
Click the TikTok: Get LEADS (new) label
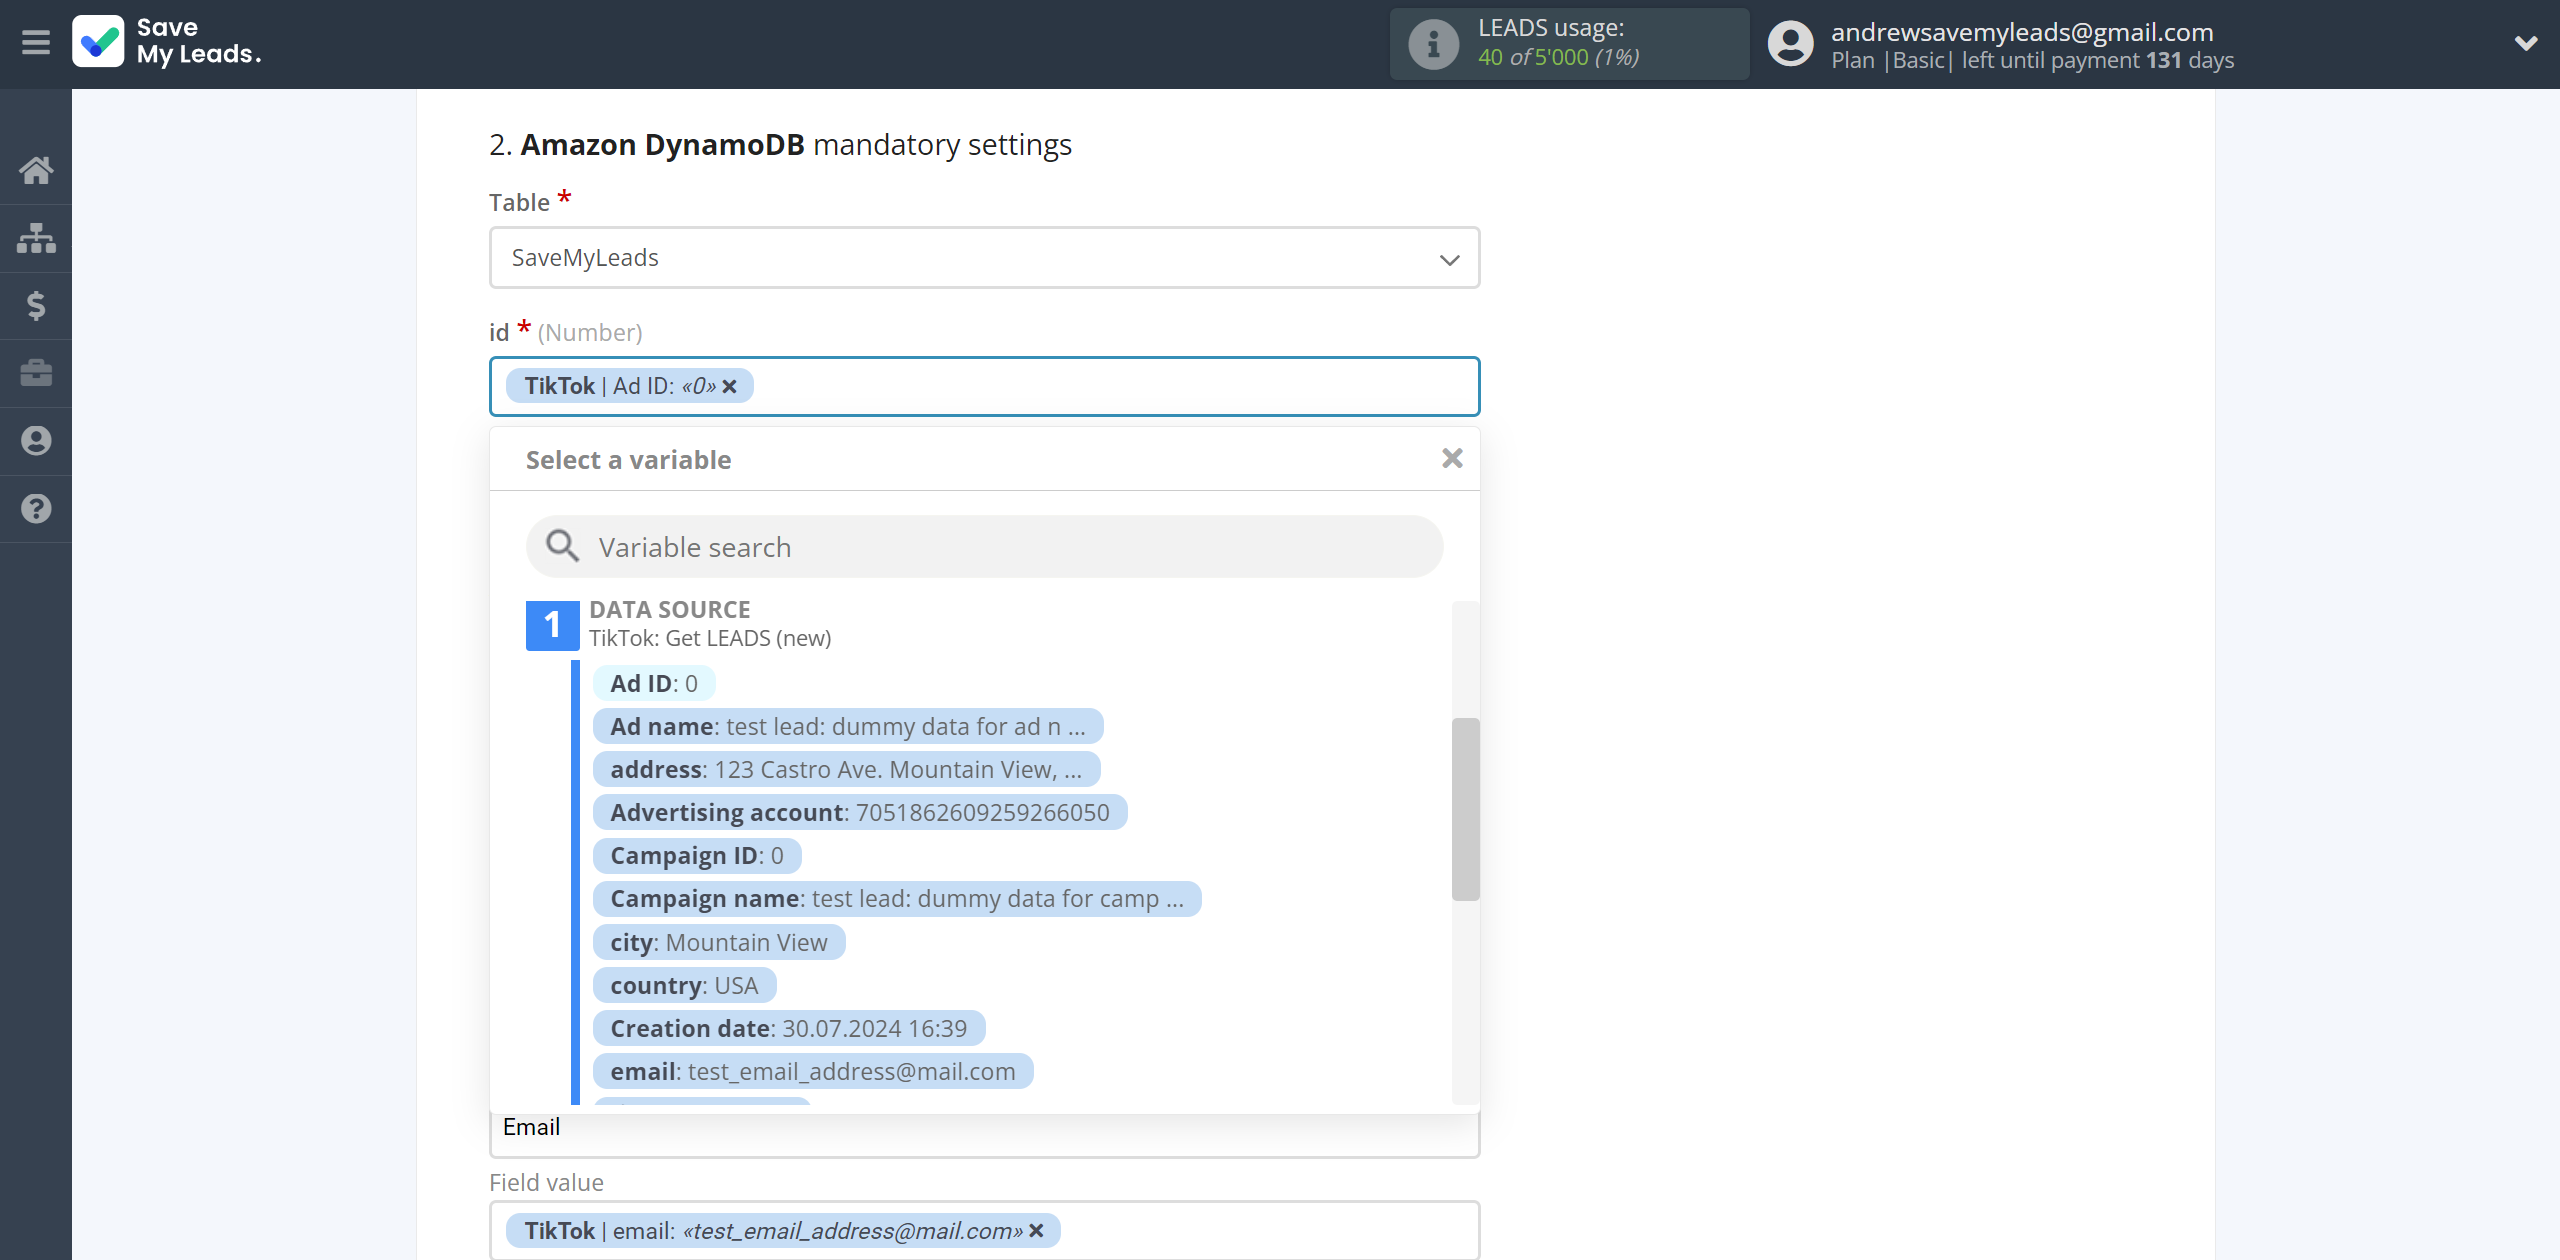click(x=710, y=638)
